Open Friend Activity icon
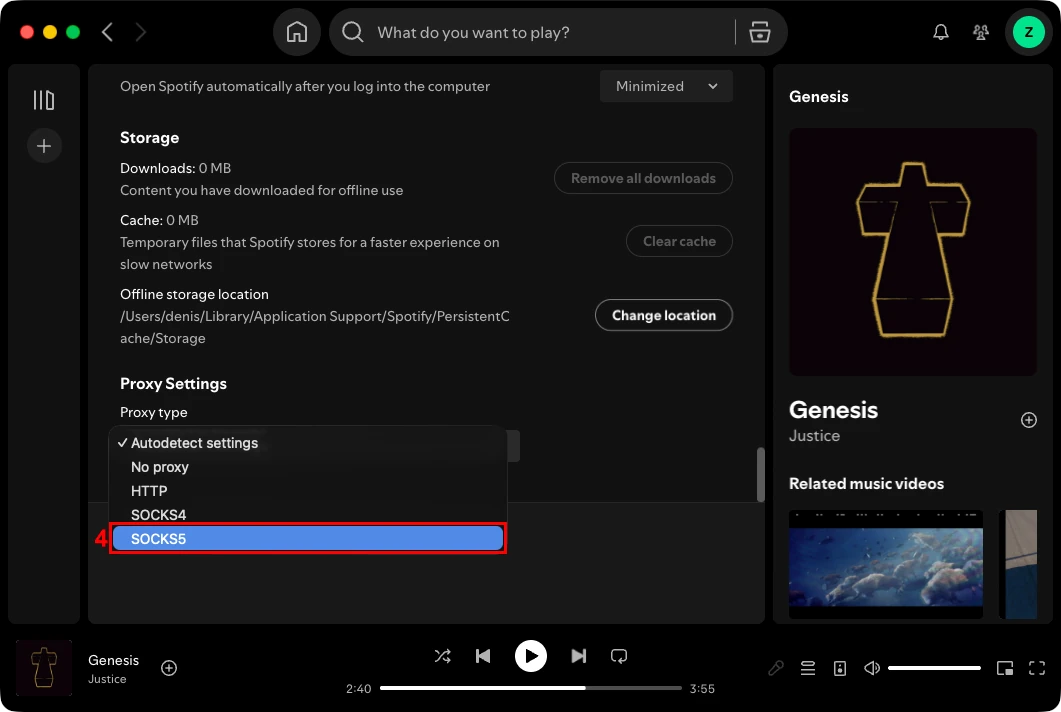1061x712 pixels. (980, 32)
